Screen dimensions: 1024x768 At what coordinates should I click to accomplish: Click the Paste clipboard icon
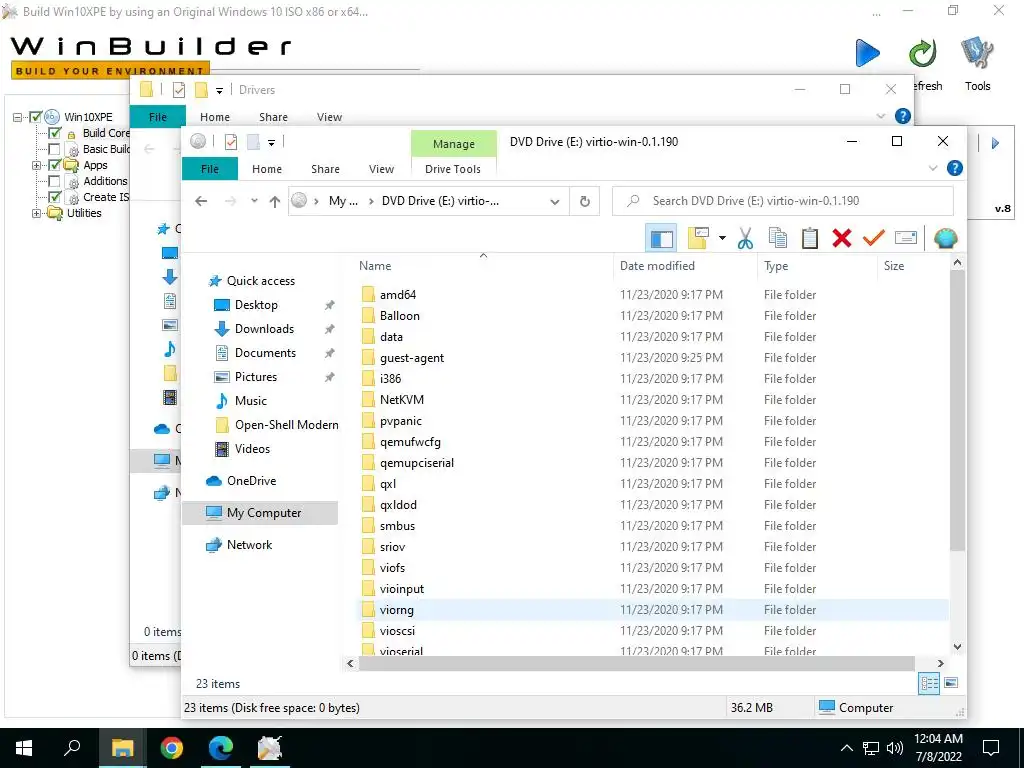809,238
